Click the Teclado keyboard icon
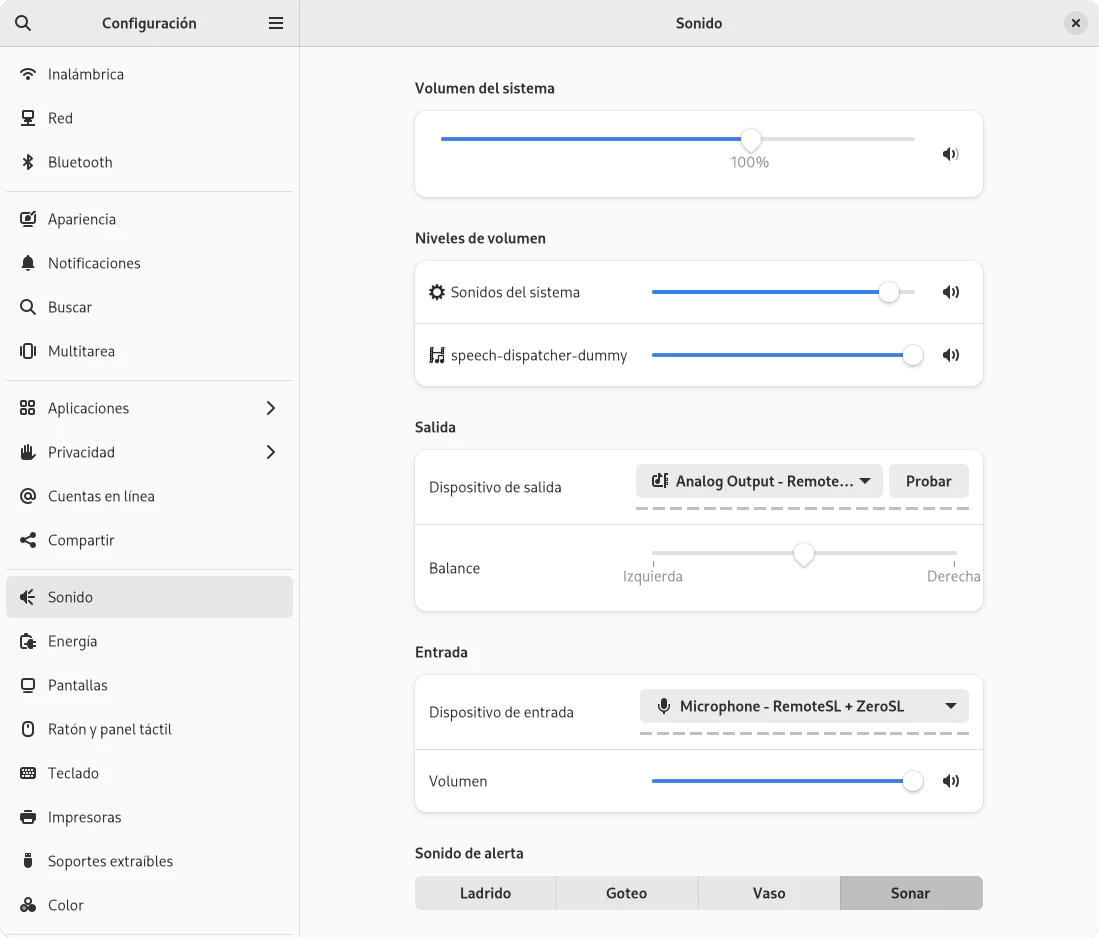1099x938 pixels. pos(28,773)
